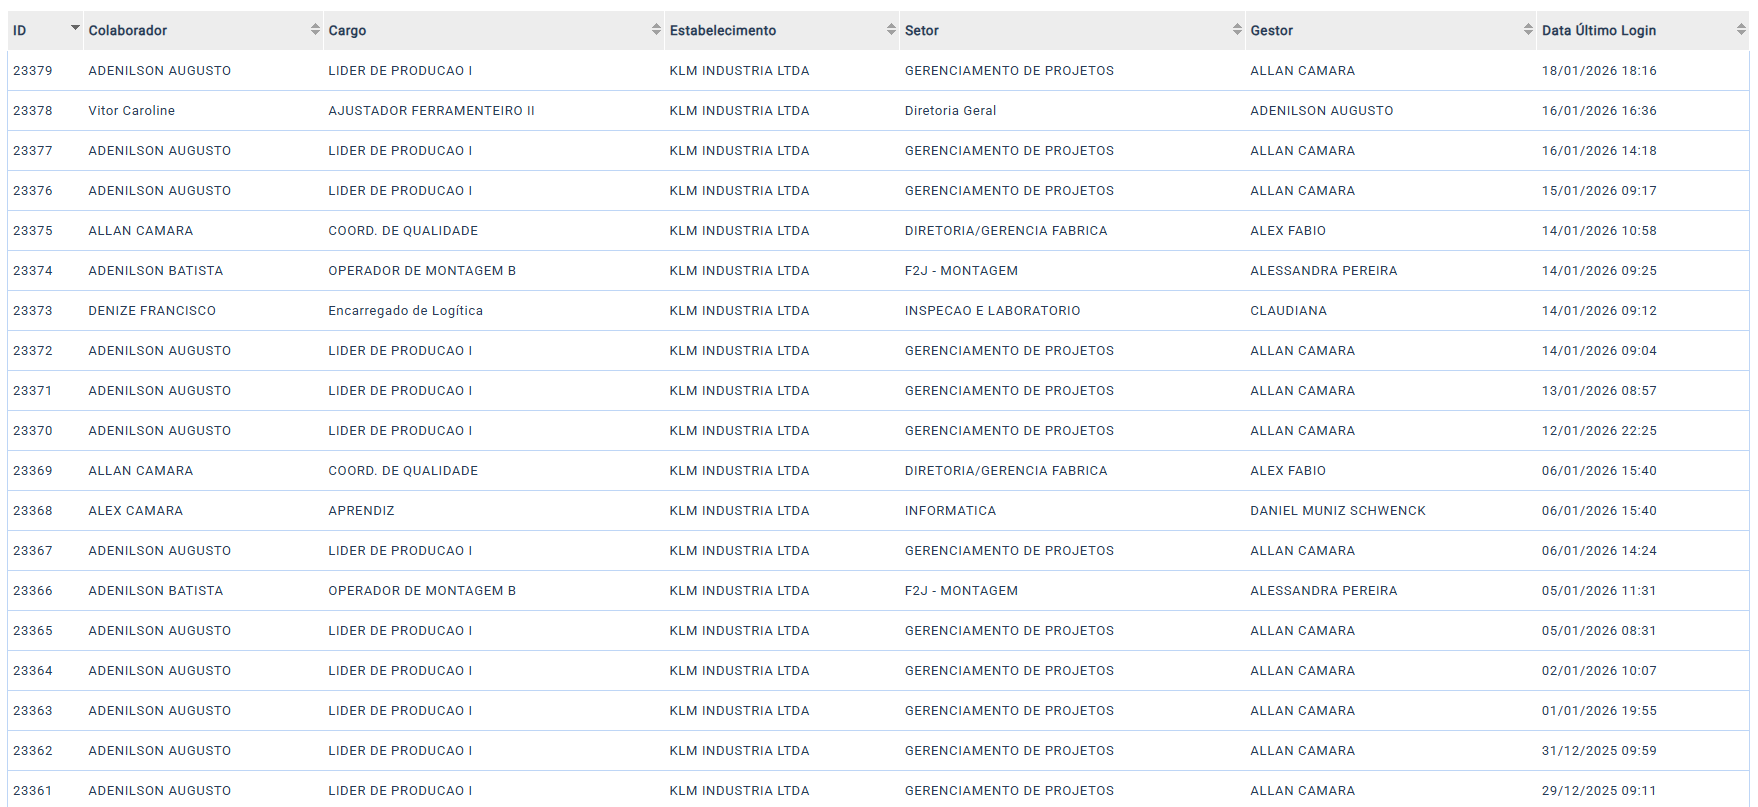Click the ID column sort arrow

75,29
